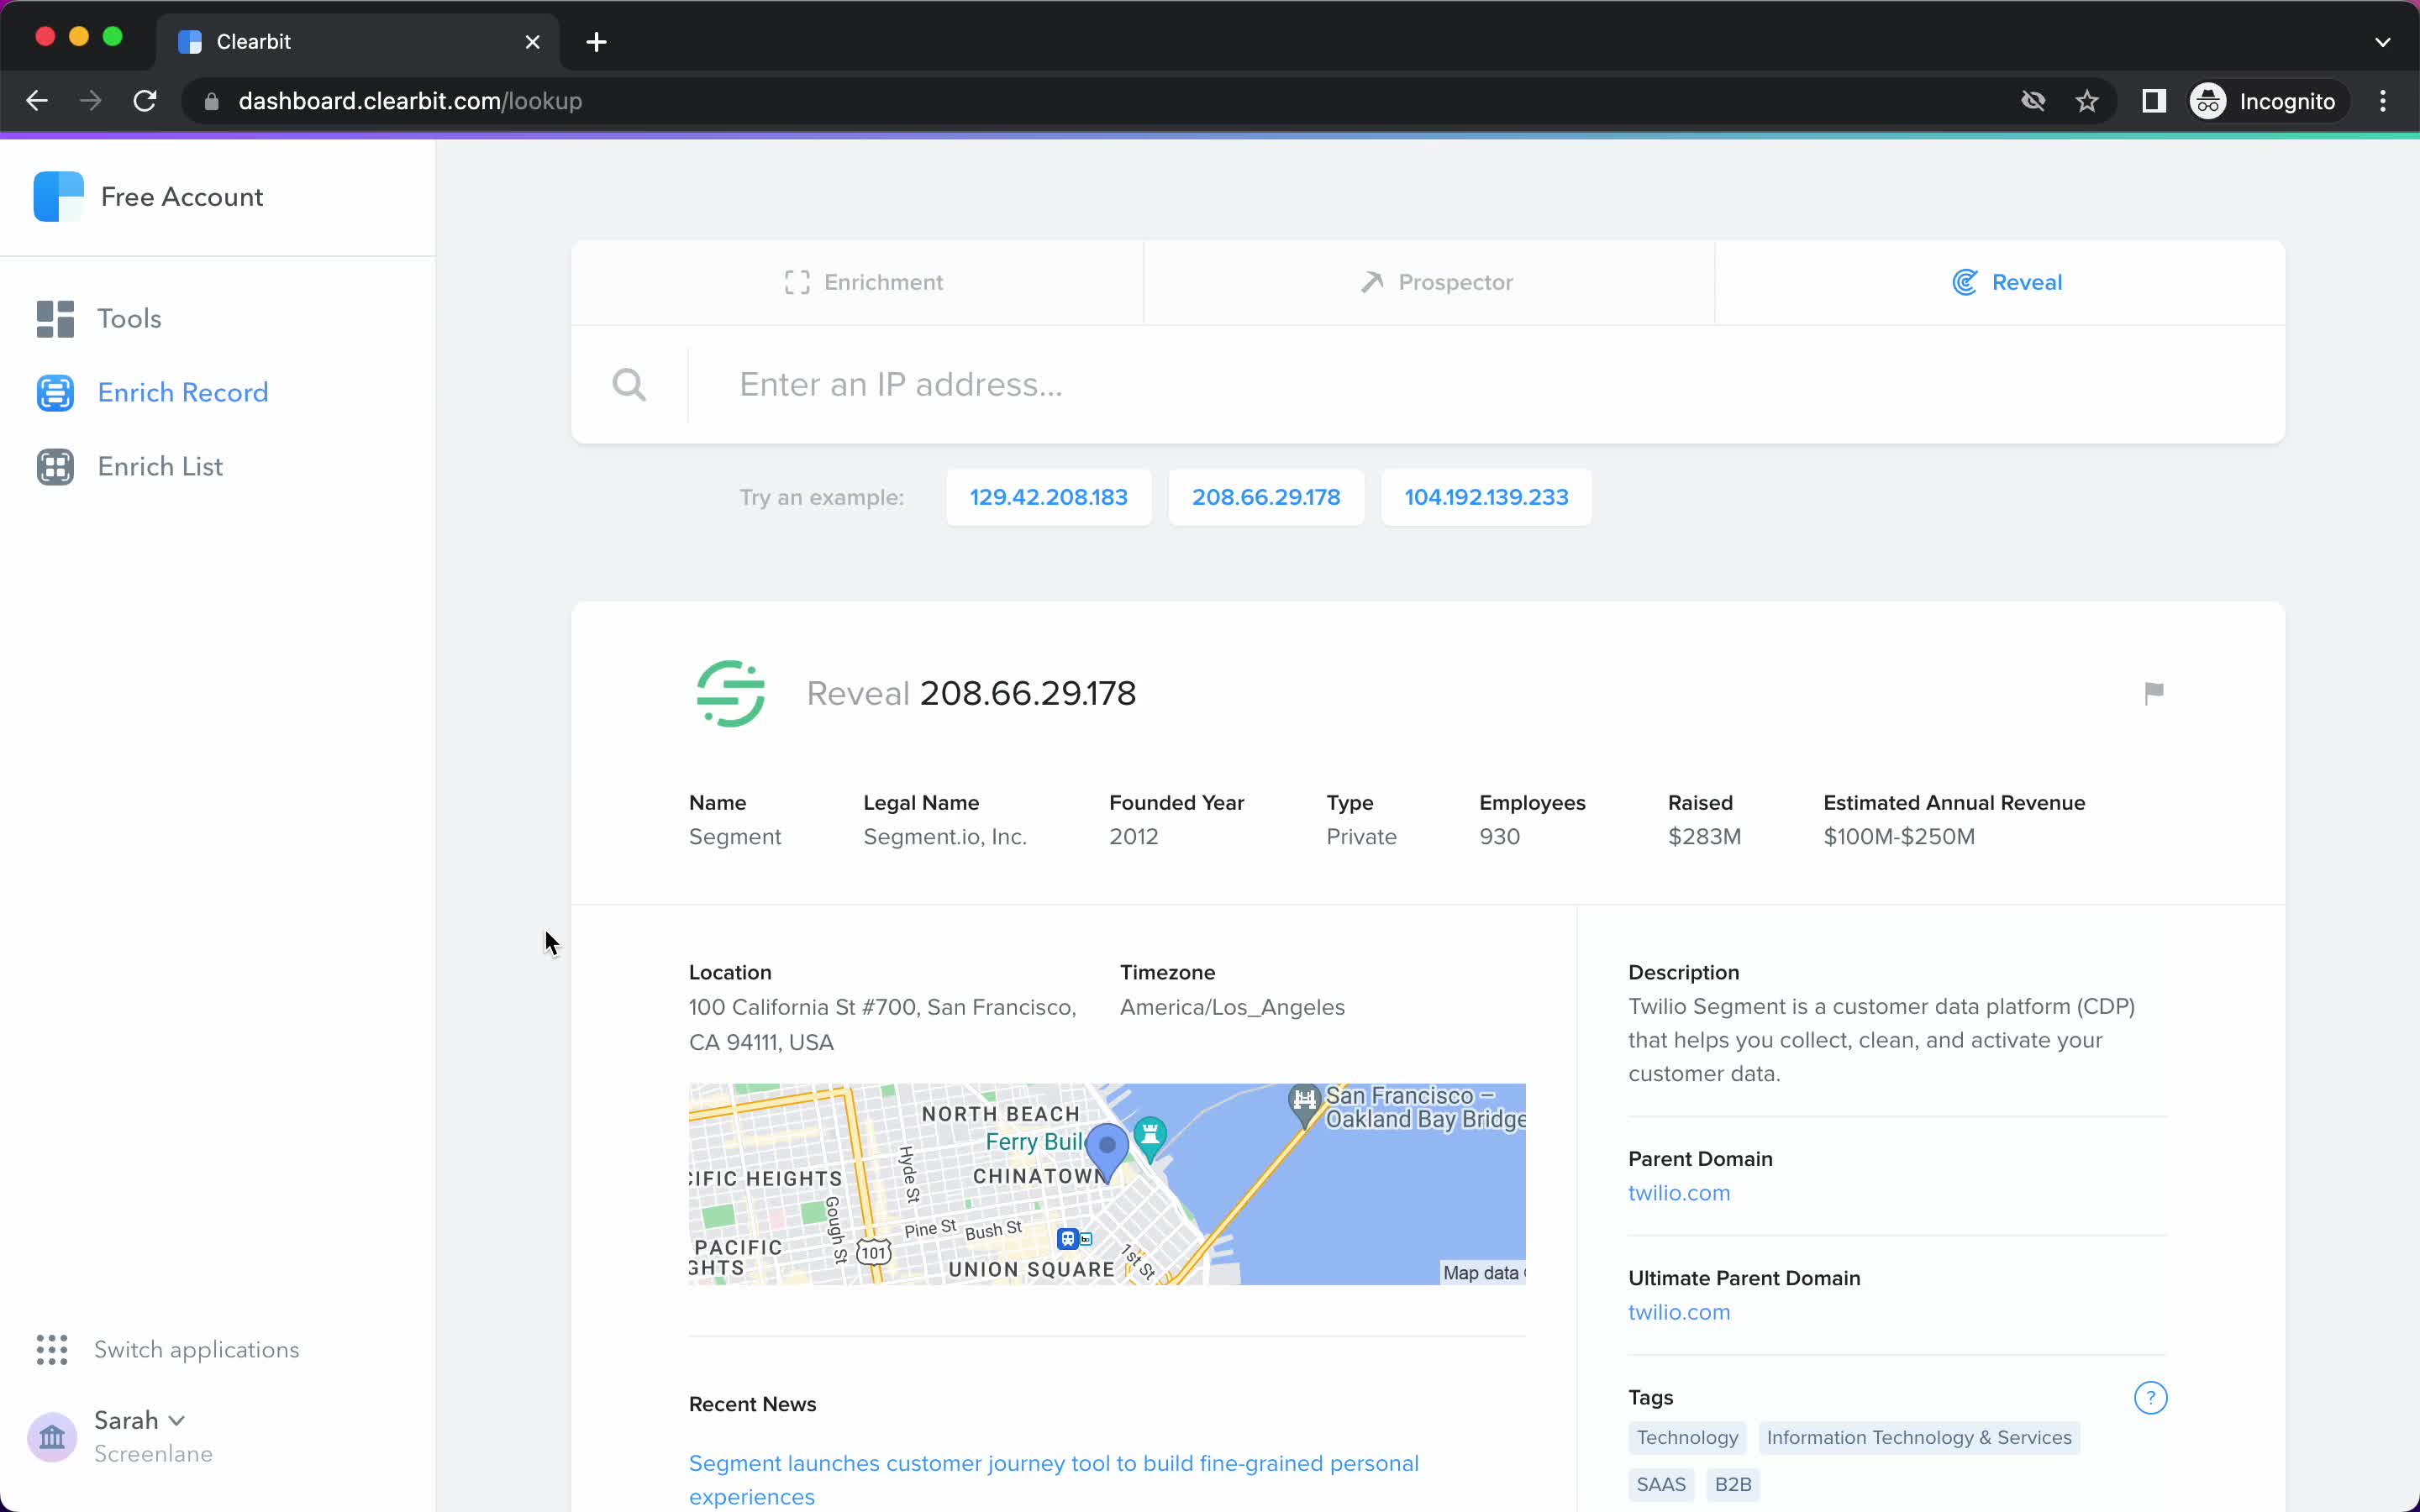Click the Ferry Building map marker
Image resolution: width=2420 pixels, height=1512 pixels.
coord(1150,1139)
